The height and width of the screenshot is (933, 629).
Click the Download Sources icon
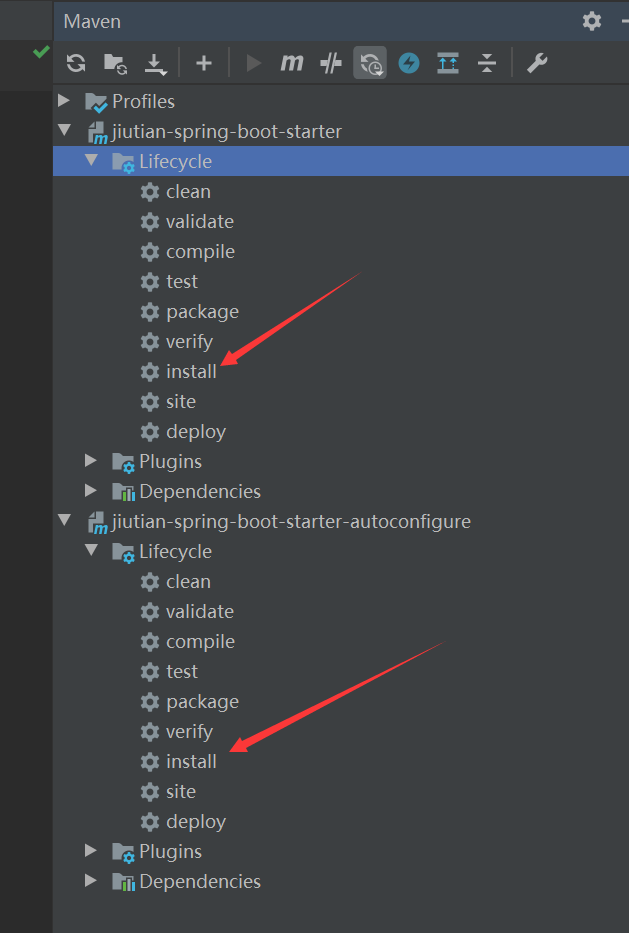pos(155,64)
